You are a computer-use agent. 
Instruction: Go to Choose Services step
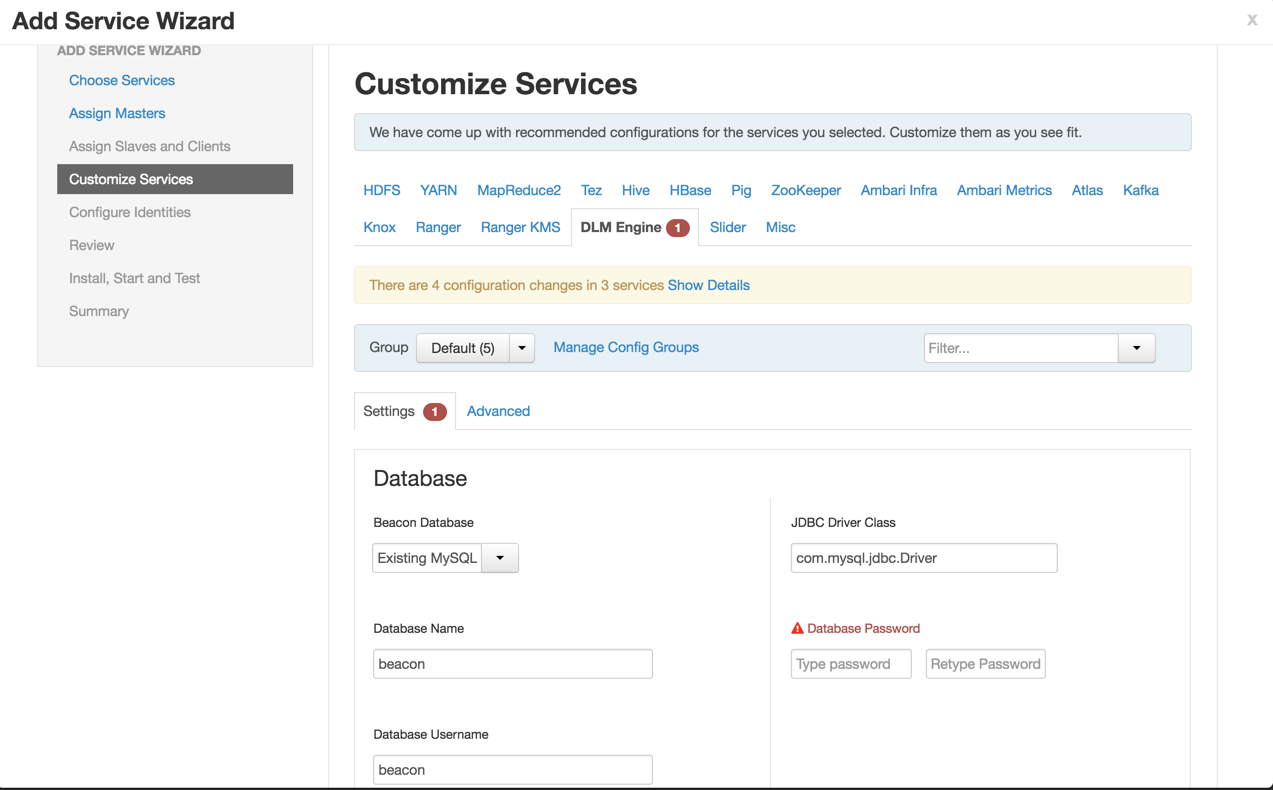122,80
